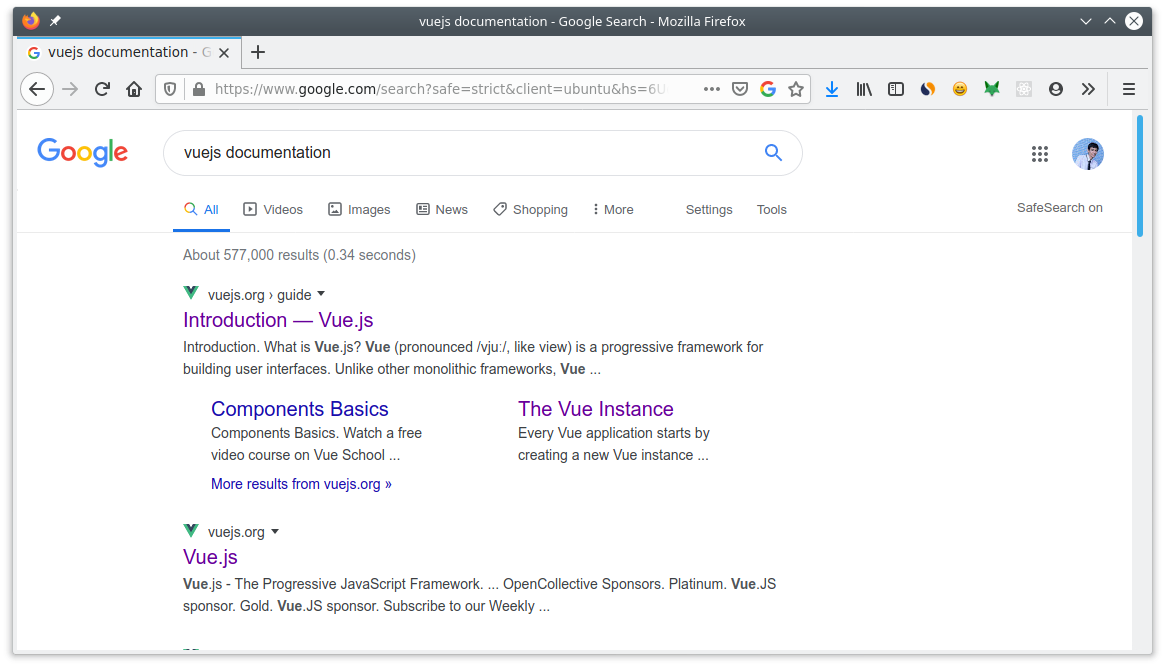Click the smiley face extension icon
Image resolution: width=1165 pixels, height=667 pixels.
[x=959, y=89]
